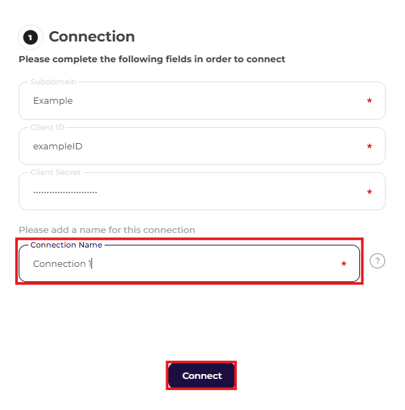Click the step 1 circle badge

pyautogui.click(x=30, y=37)
